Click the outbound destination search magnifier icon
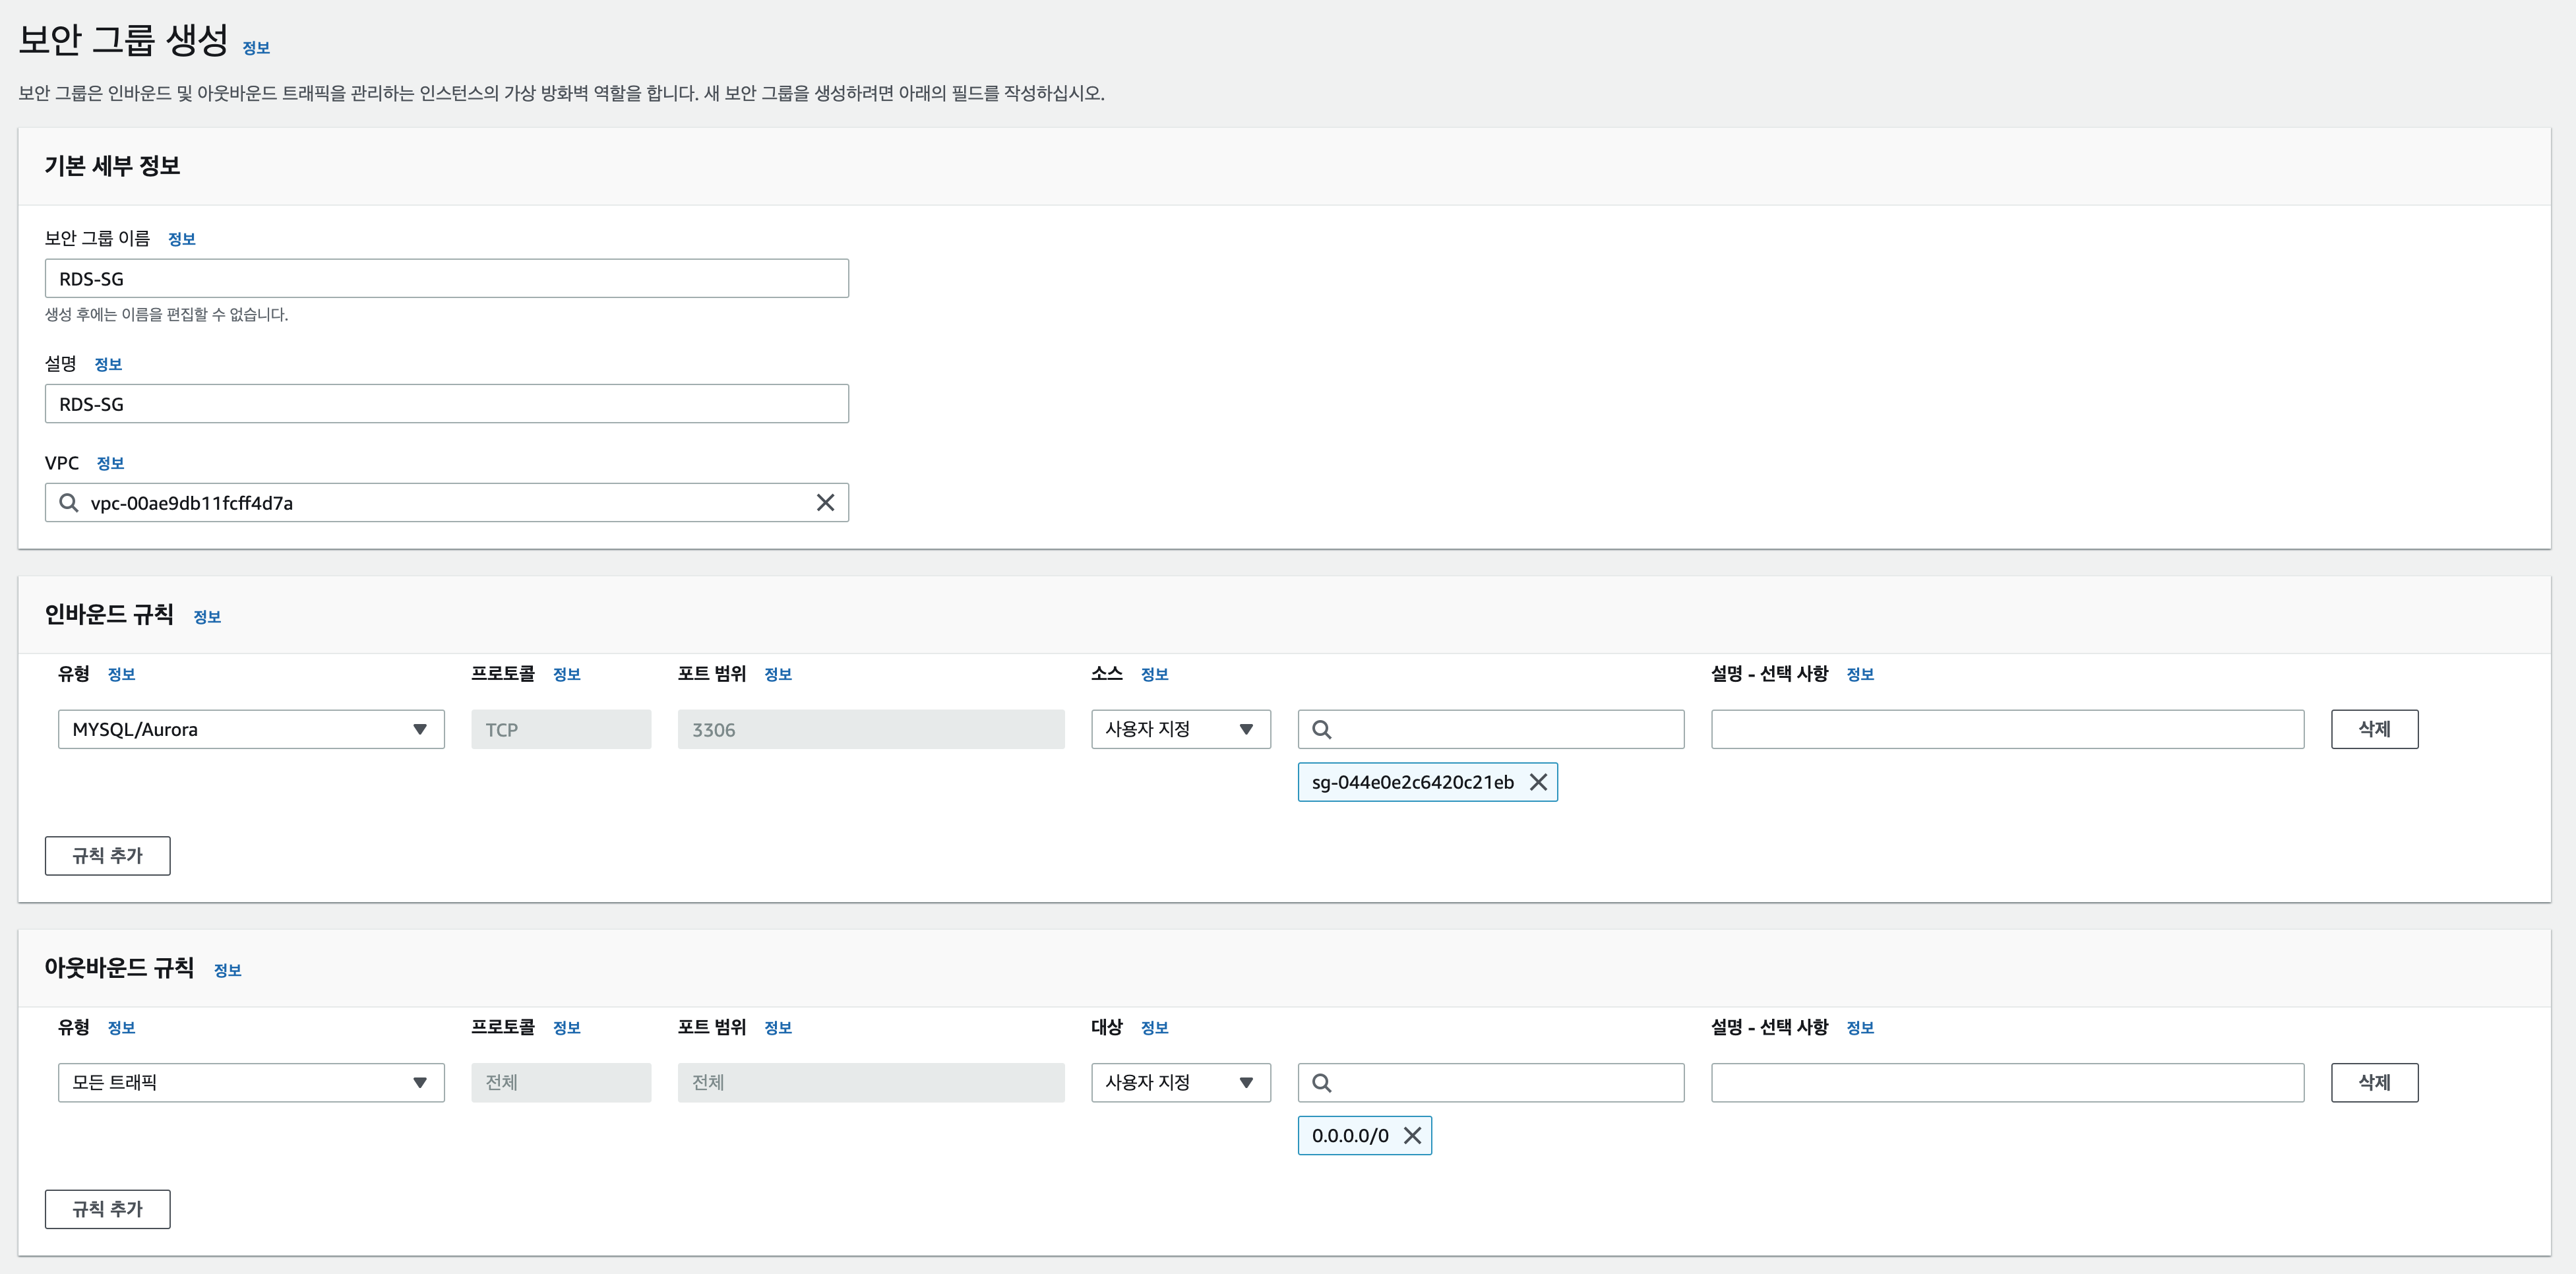This screenshot has height=1274, width=2576. (x=1321, y=1083)
